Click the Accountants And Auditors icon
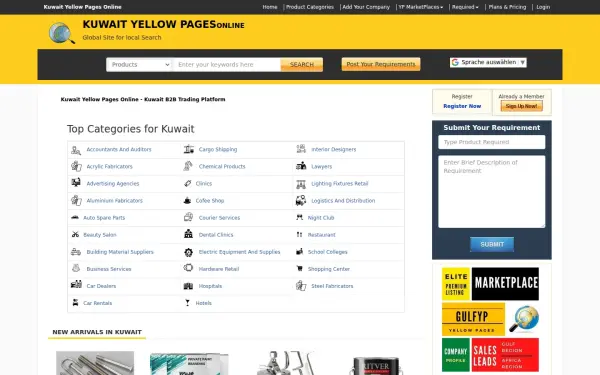This screenshot has height=375, width=600. 76,150
